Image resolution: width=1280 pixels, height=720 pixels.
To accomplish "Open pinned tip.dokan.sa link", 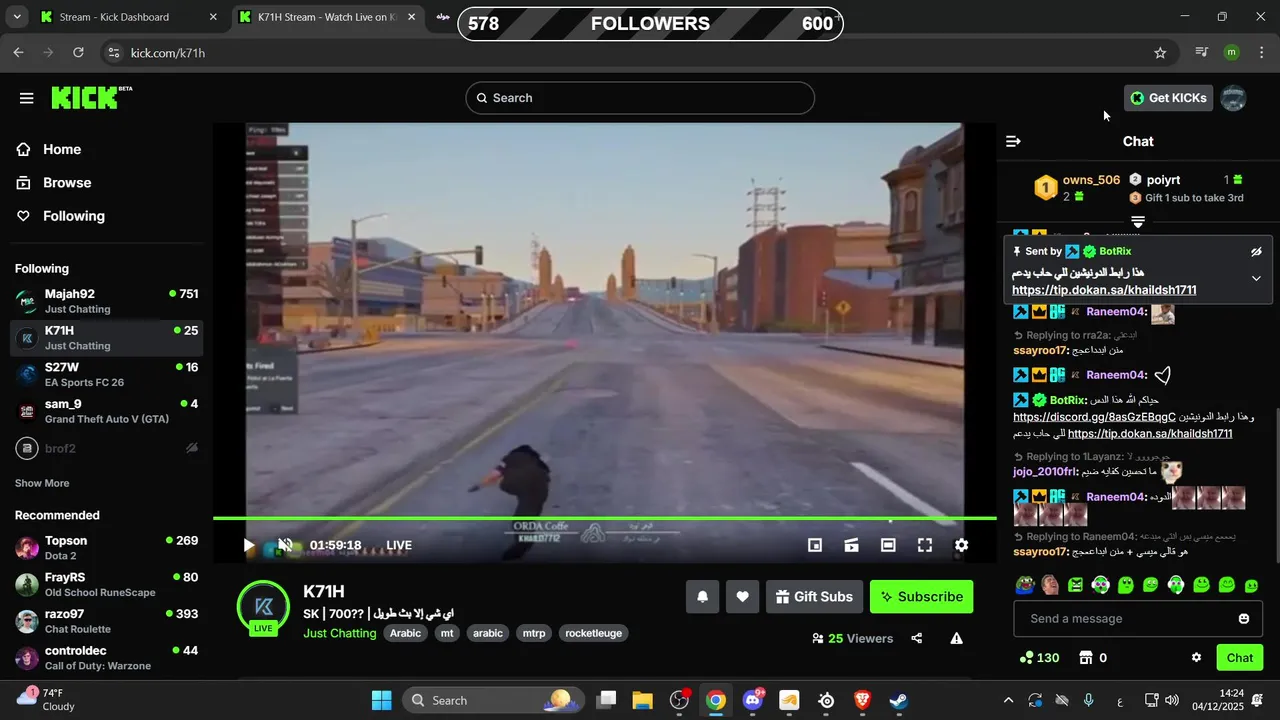I will pos(1104,290).
